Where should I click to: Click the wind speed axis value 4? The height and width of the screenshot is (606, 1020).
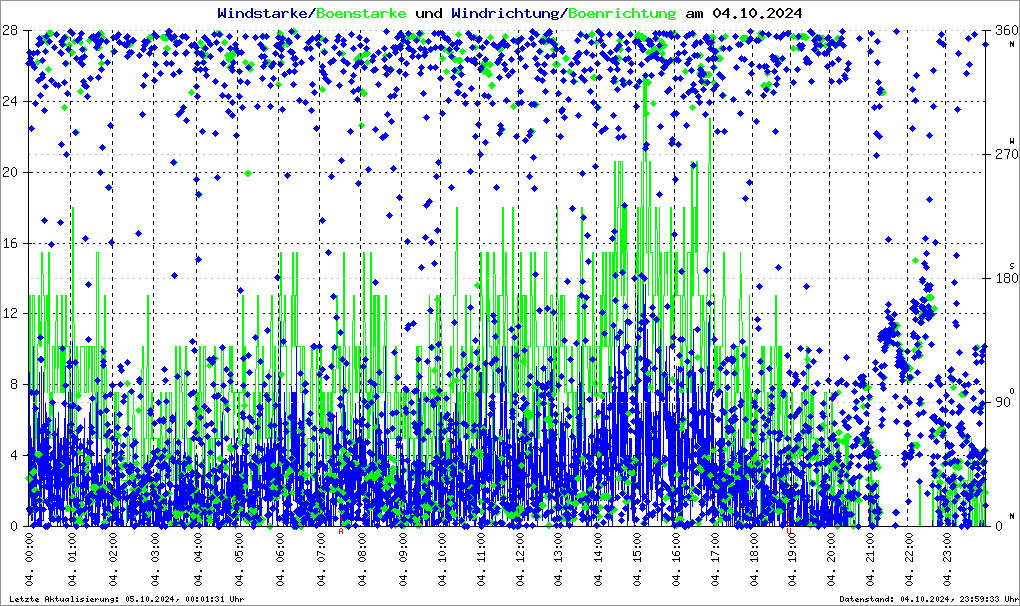coord(13,455)
